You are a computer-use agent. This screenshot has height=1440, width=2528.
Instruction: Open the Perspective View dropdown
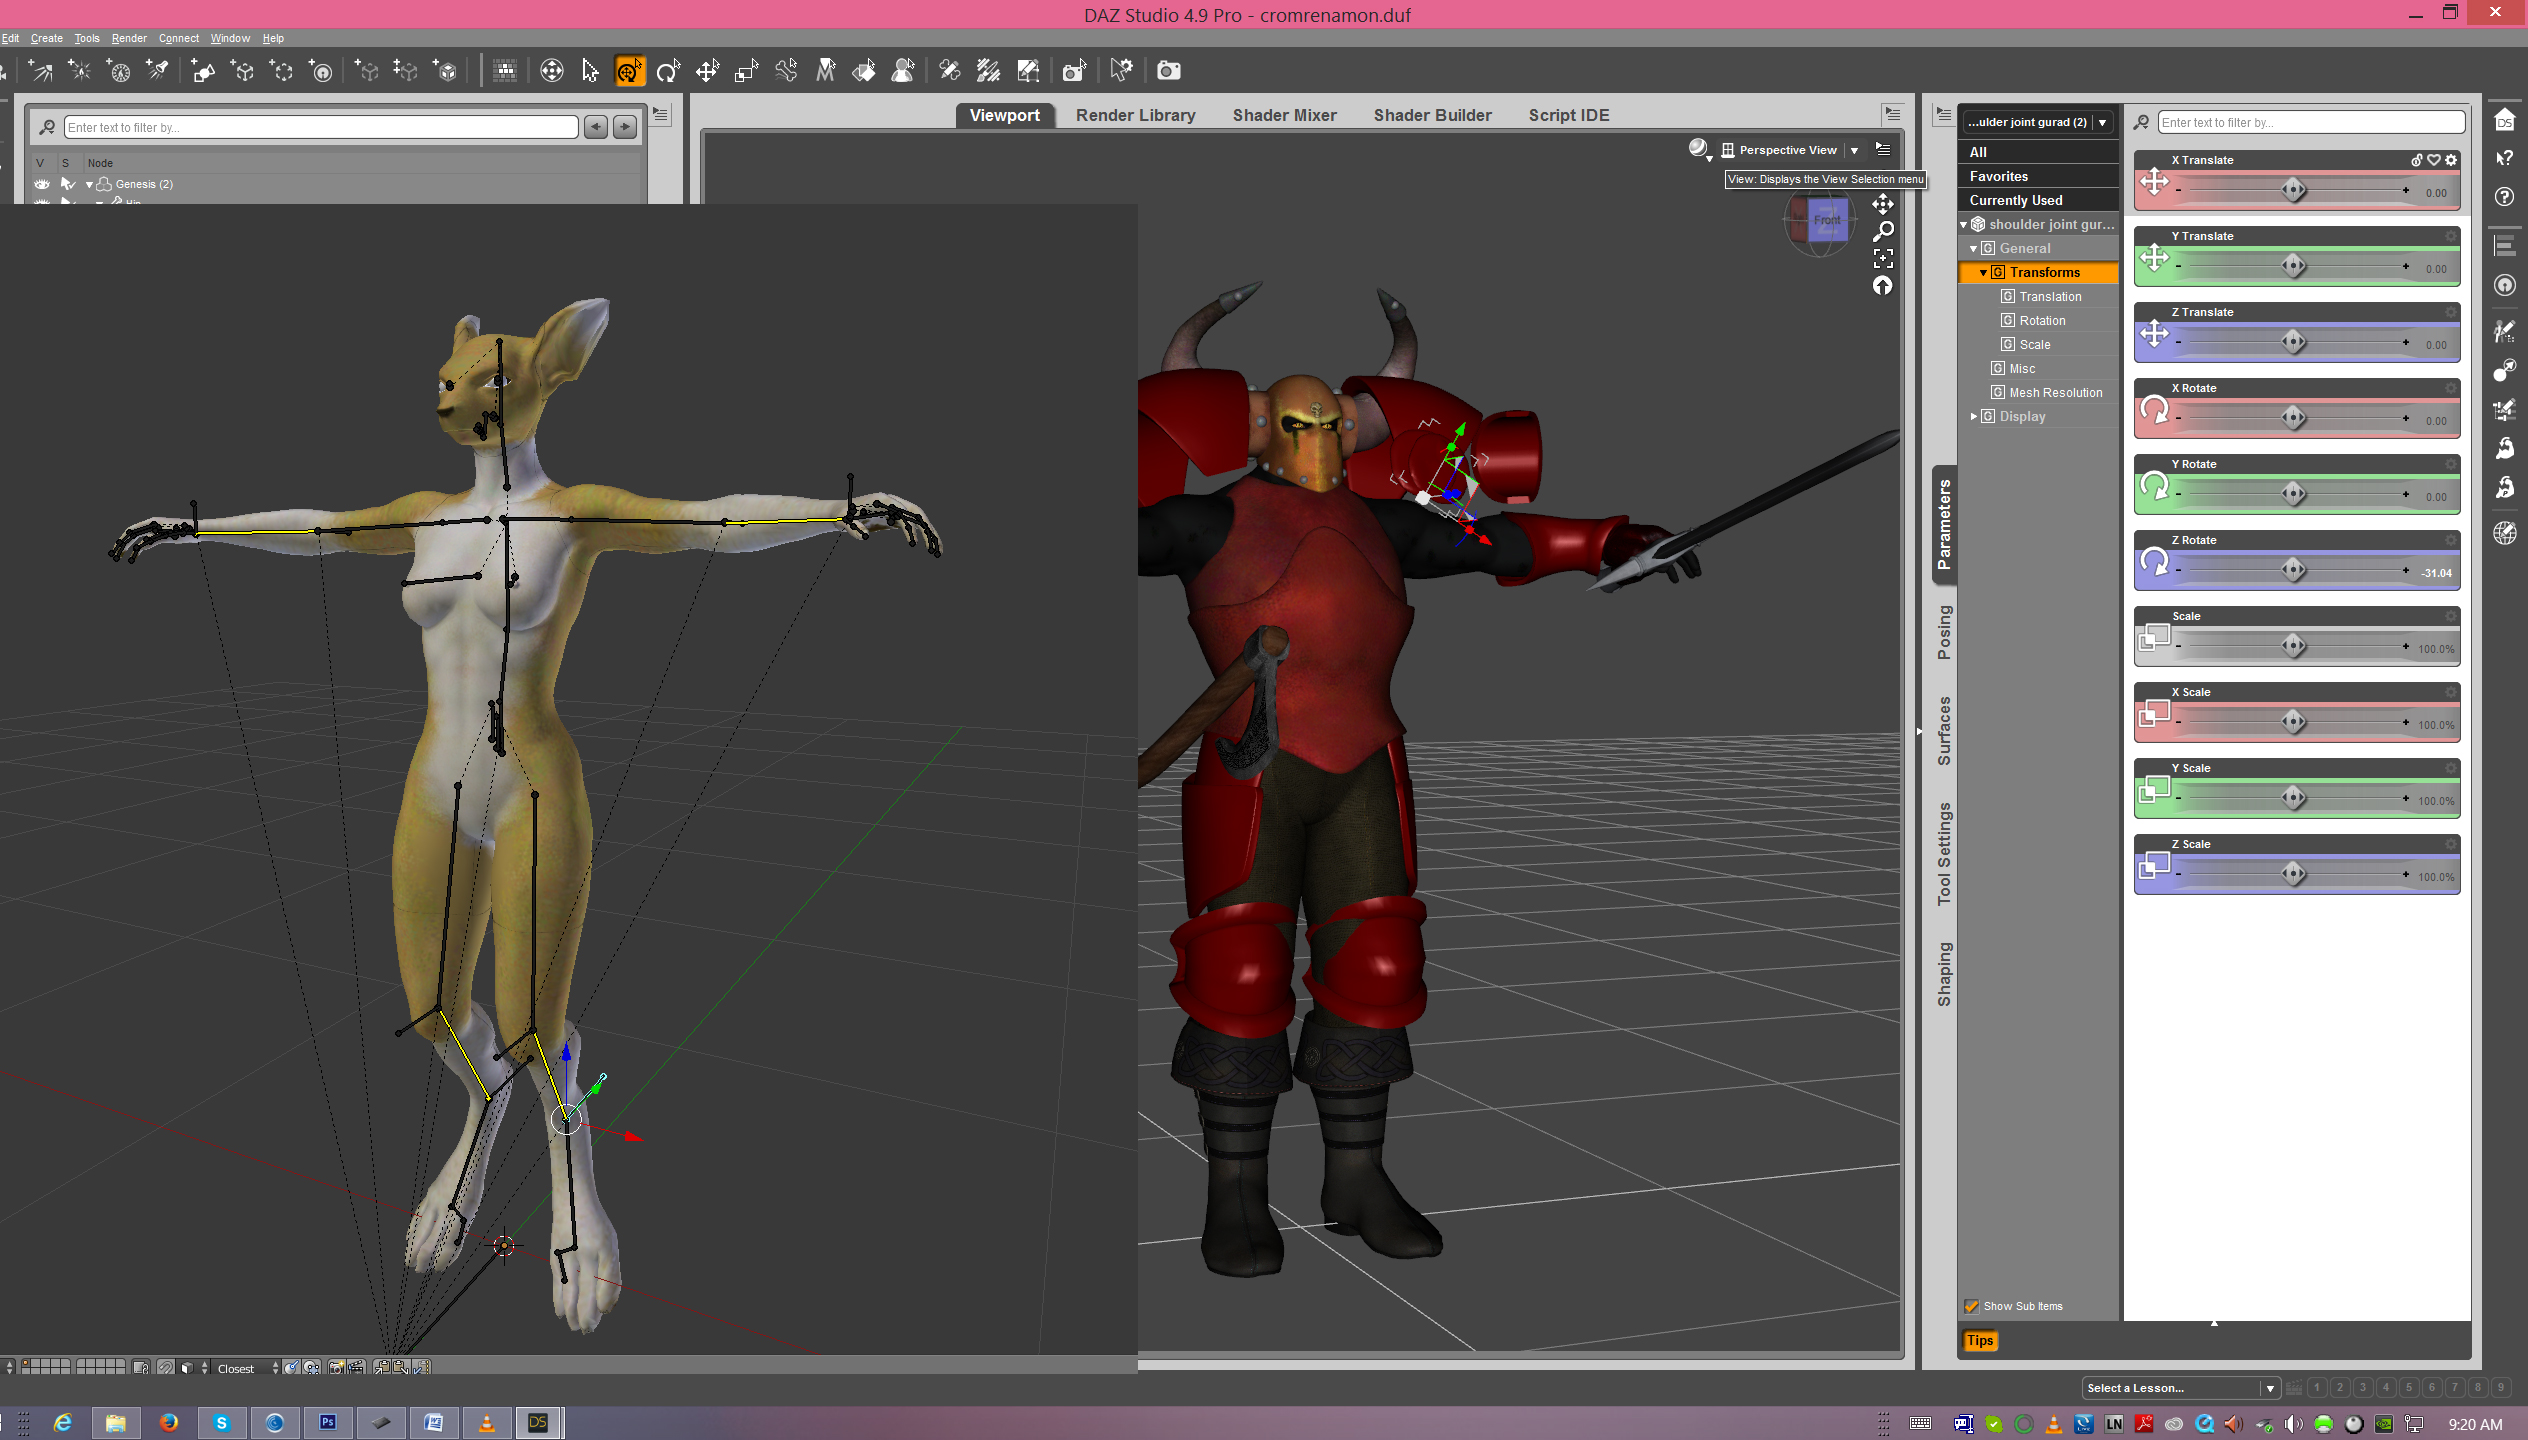[1854, 150]
